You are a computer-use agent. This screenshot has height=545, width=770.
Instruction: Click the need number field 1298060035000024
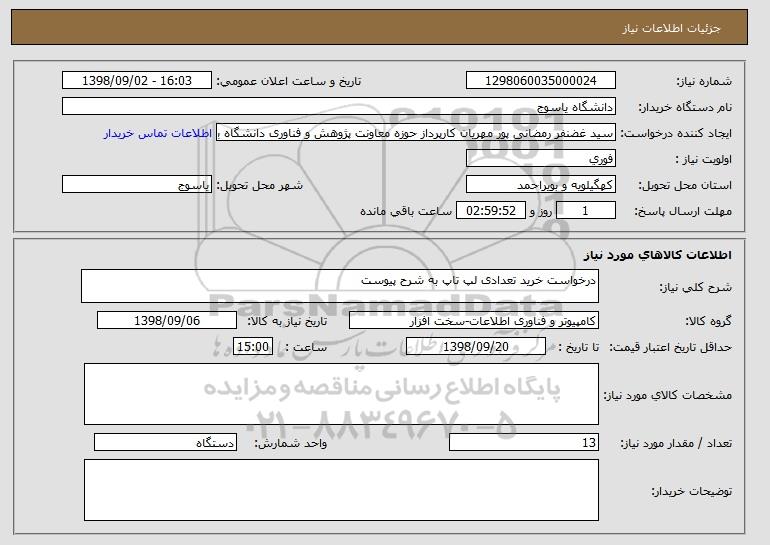point(541,81)
